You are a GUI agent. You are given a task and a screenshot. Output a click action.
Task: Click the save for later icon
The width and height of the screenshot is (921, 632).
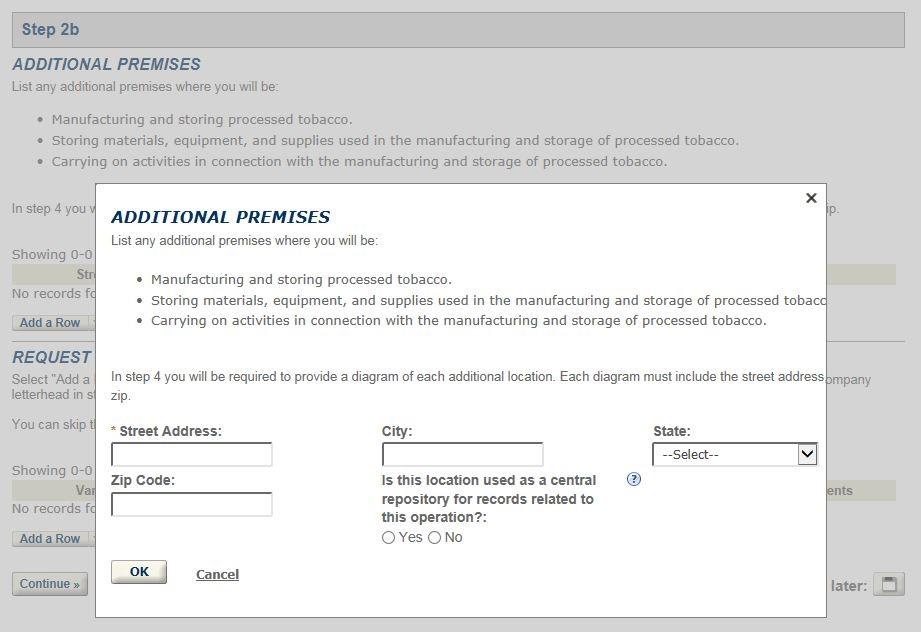pyautogui.click(x=888, y=584)
